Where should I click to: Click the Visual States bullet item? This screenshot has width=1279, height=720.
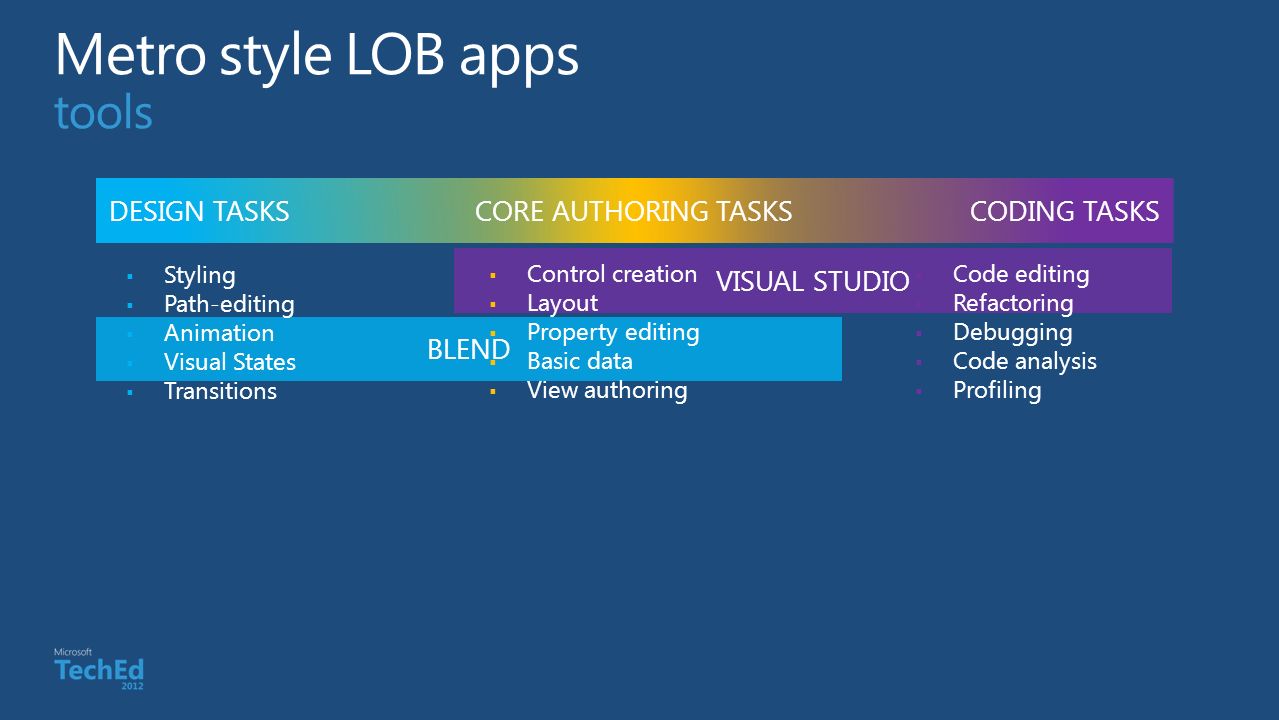230,362
